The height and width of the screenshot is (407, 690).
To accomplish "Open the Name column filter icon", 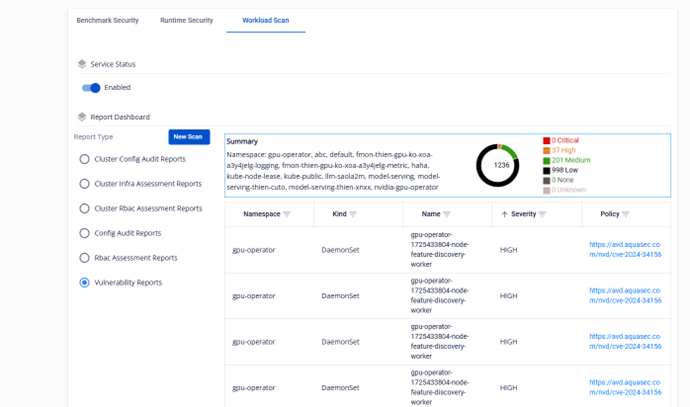I will point(447,214).
